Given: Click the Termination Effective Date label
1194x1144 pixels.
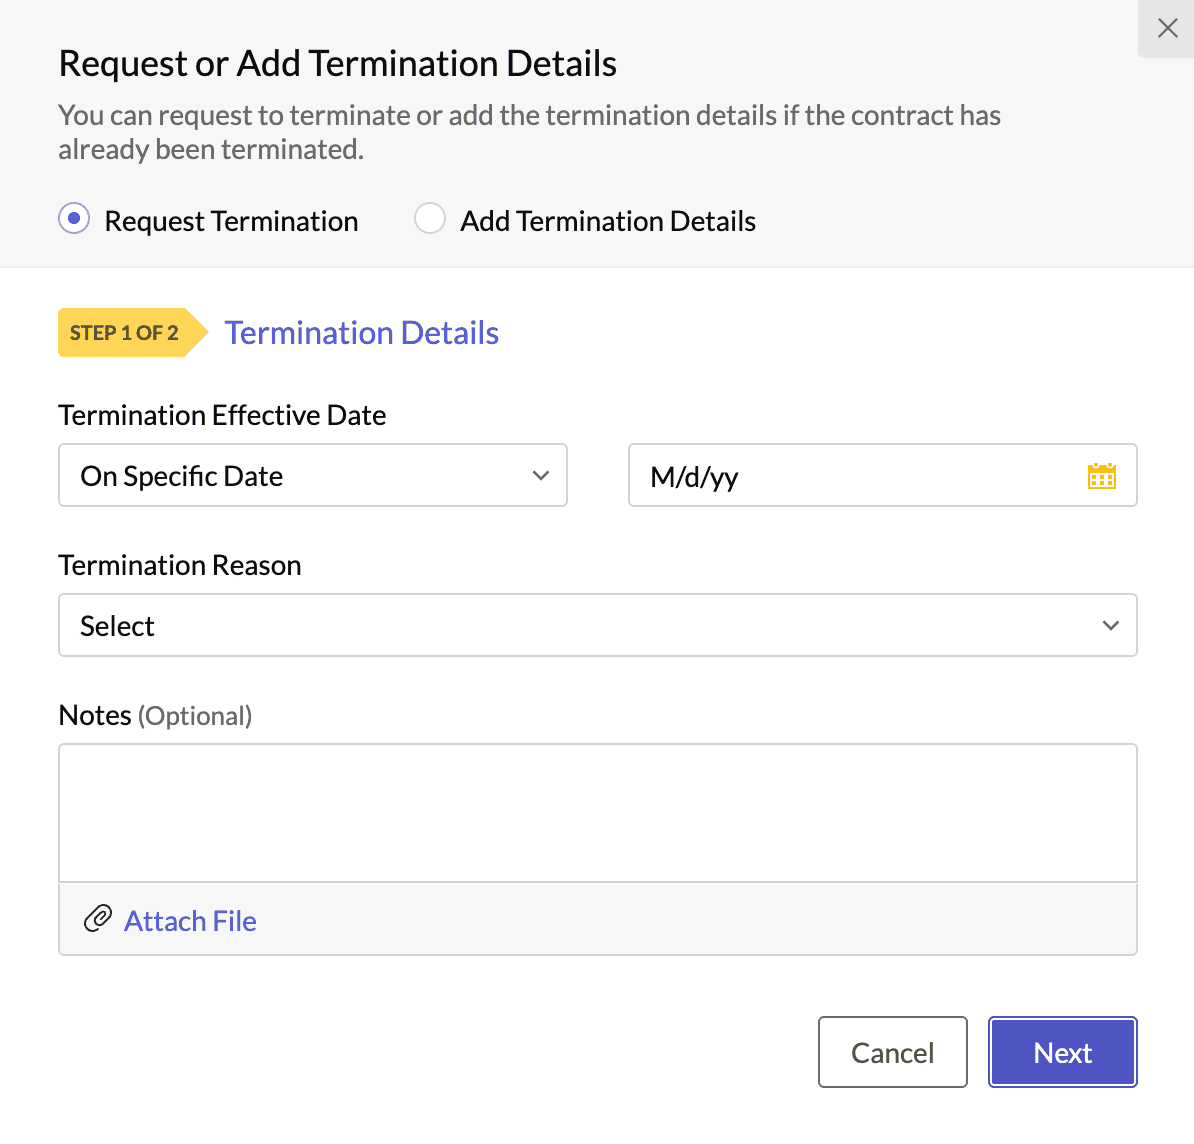Looking at the screenshot, I should (x=222, y=415).
